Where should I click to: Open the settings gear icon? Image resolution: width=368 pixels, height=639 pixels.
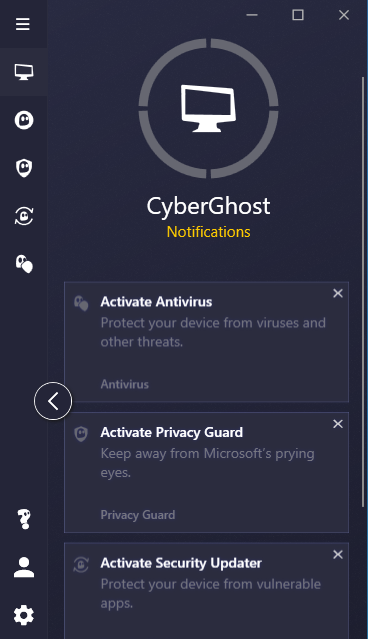pyautogui.click(x=24, y=615)
